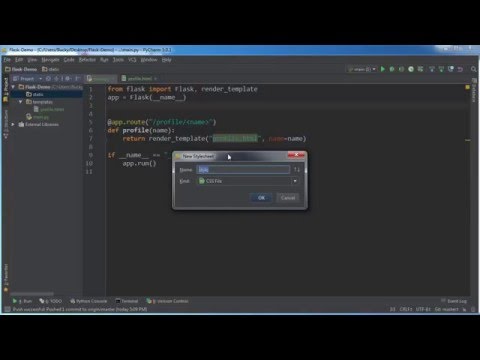Open the Project tool window side tab

[x=6, y=89]
